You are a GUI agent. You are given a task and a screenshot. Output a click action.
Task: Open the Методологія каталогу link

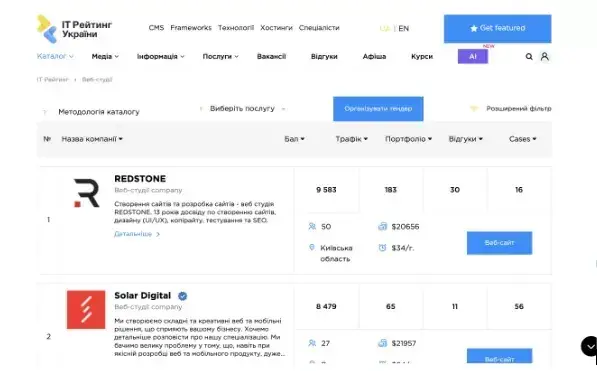99,112
